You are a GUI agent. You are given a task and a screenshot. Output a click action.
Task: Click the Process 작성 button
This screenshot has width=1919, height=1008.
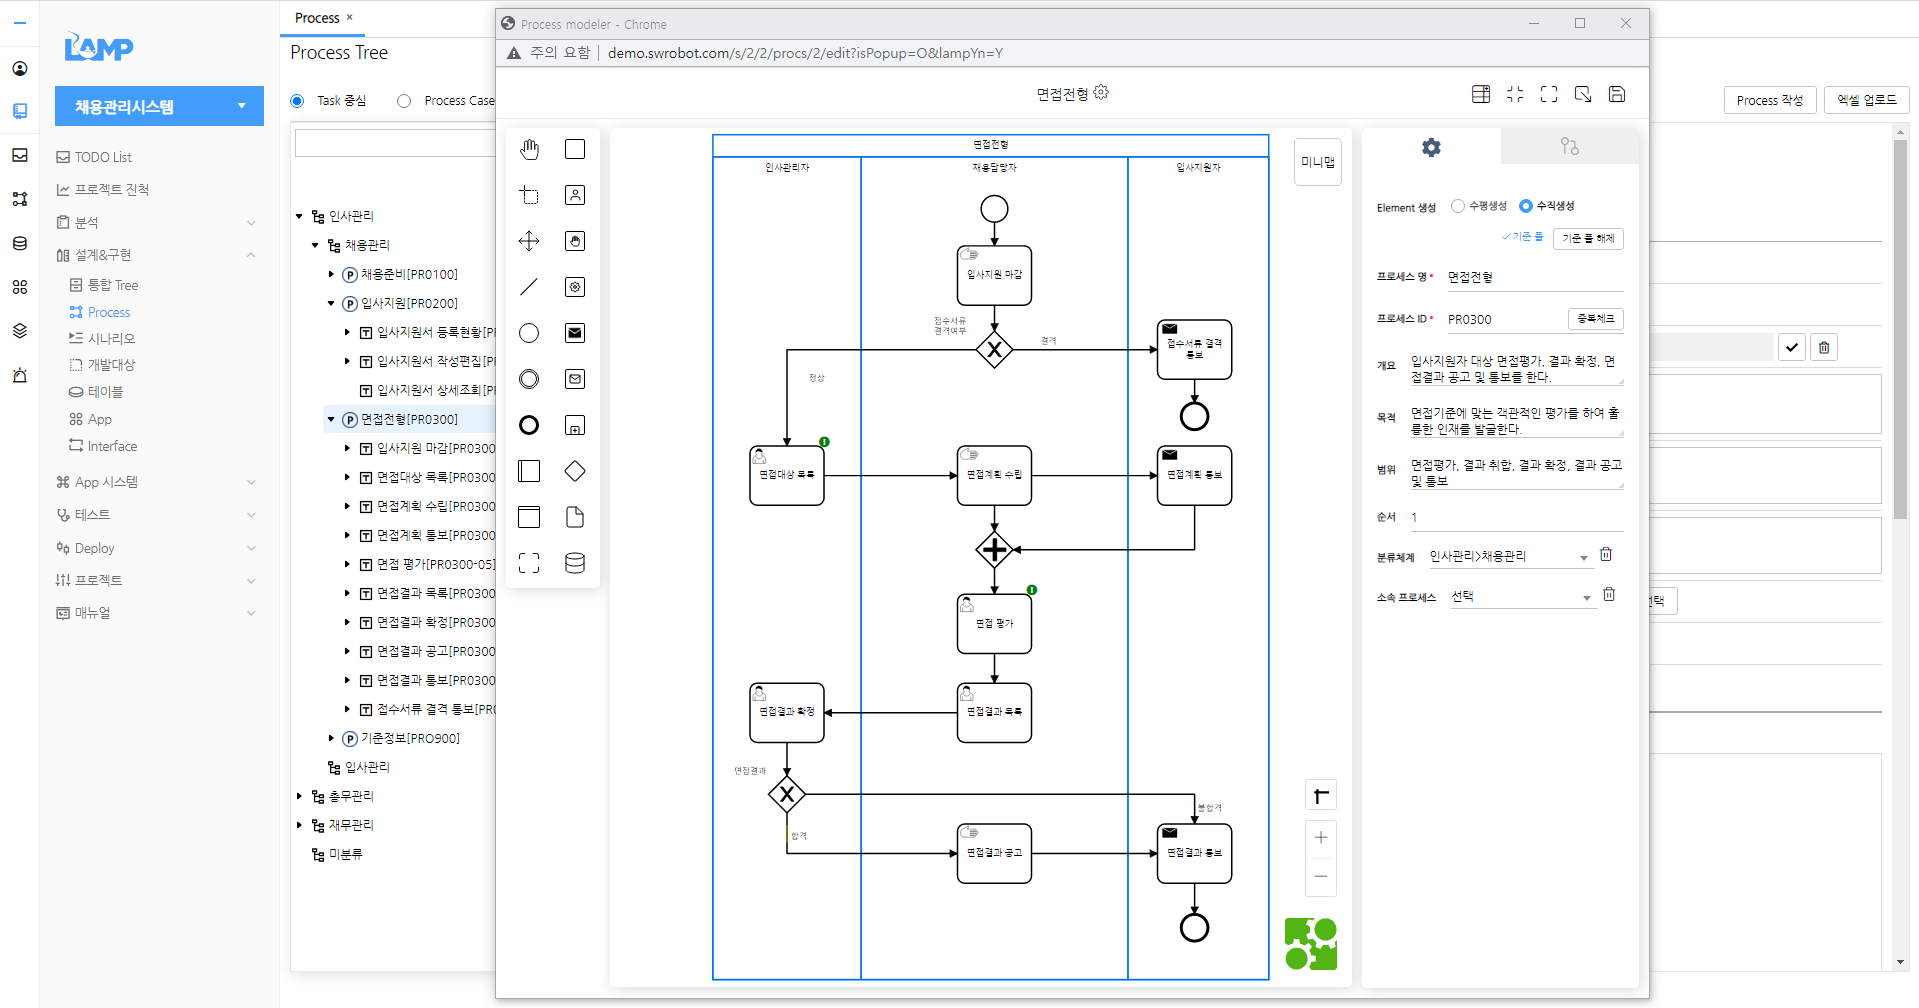click(x=1769, y=100)
